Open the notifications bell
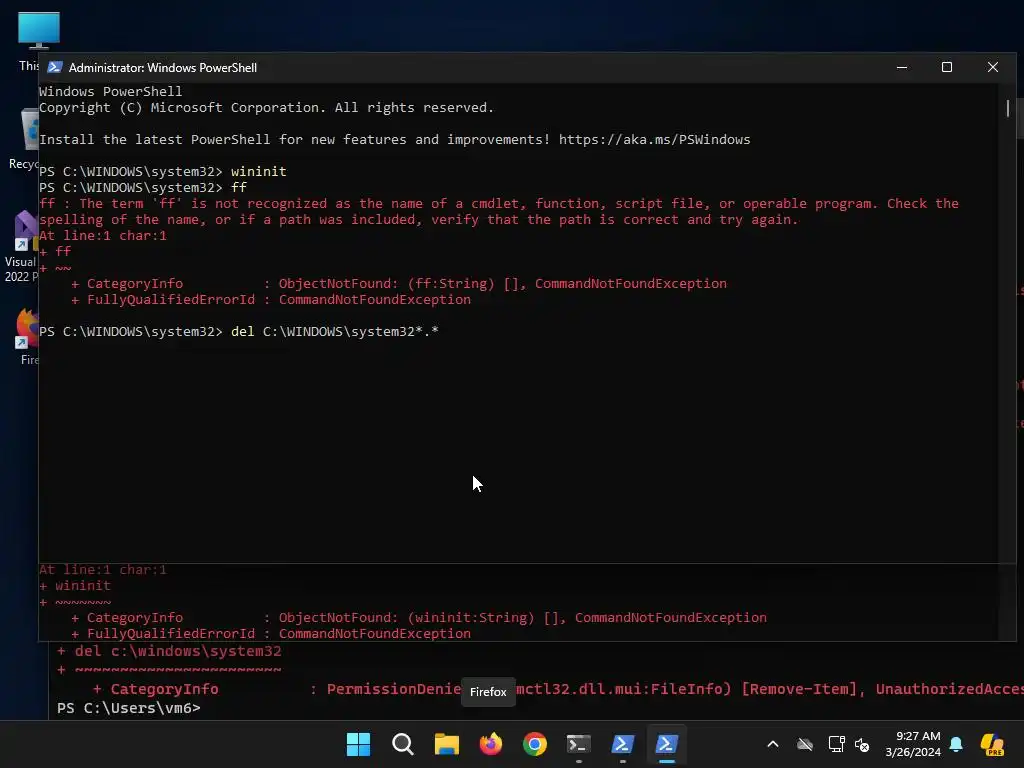1024x768 pixels. [x=956, y=744]
